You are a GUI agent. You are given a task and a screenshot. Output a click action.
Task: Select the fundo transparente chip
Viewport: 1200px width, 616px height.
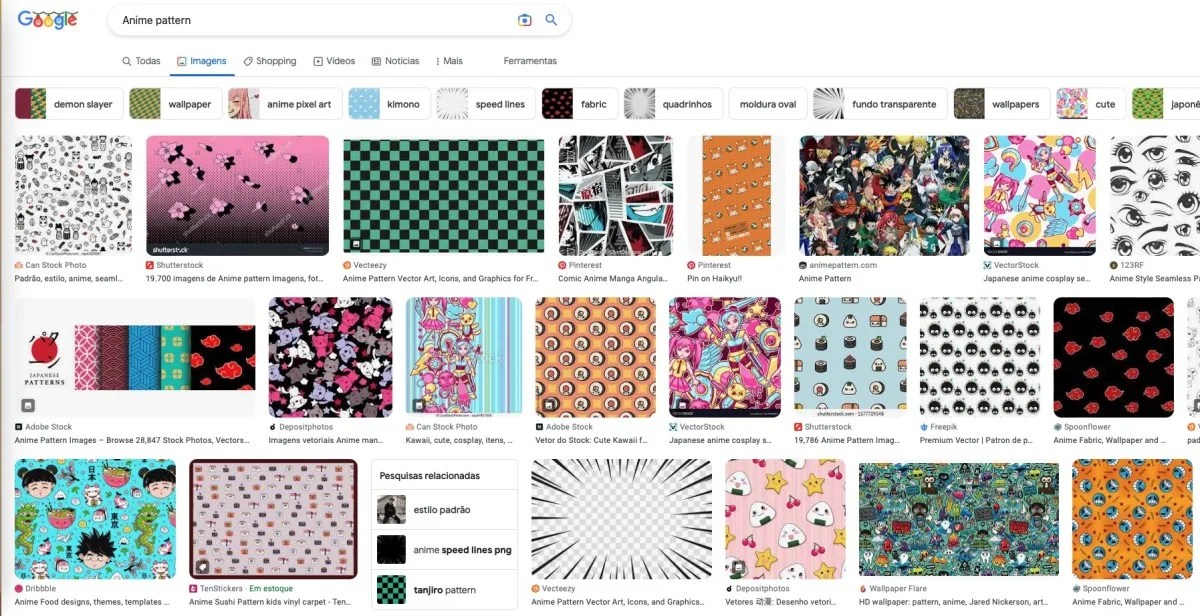click(880, 104)
